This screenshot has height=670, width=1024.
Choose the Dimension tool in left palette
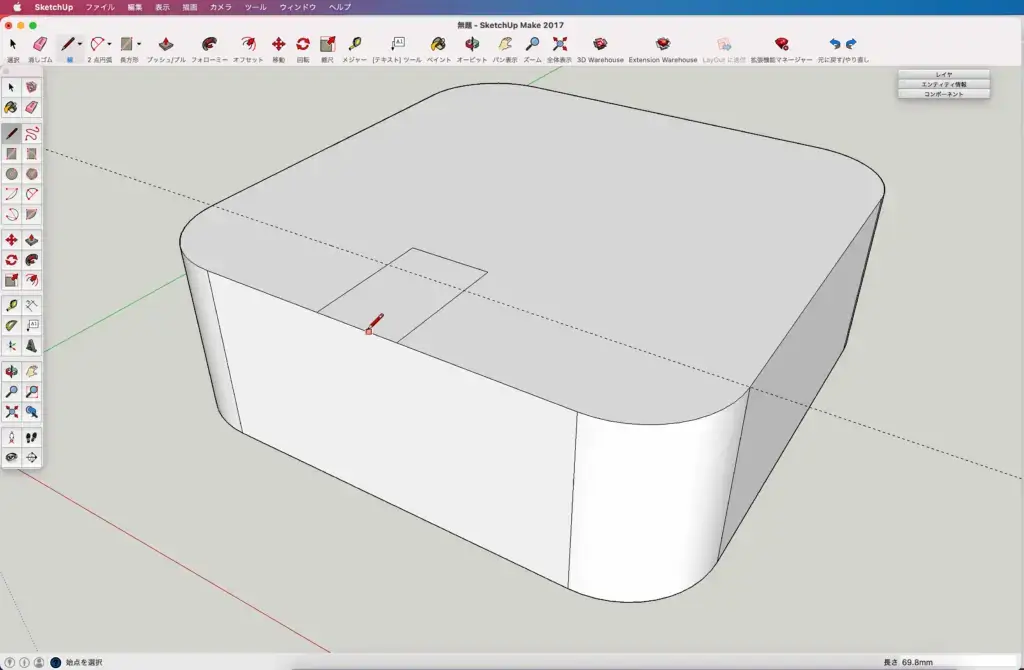coord(31,306)
